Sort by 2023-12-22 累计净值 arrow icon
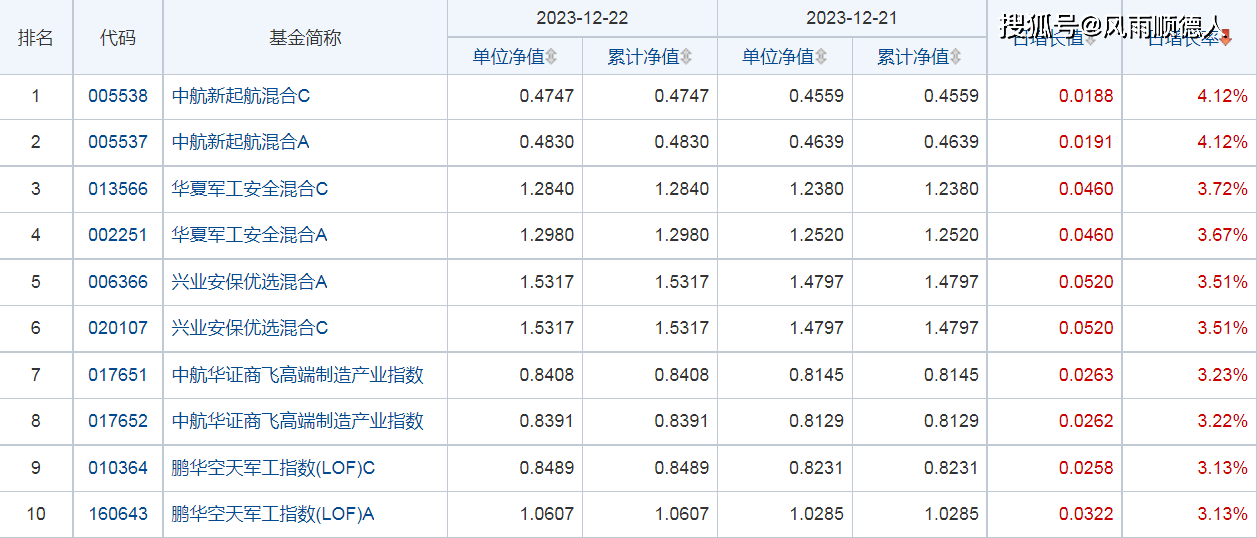This screenshot has width=1257, height=538. pos(687,57)
